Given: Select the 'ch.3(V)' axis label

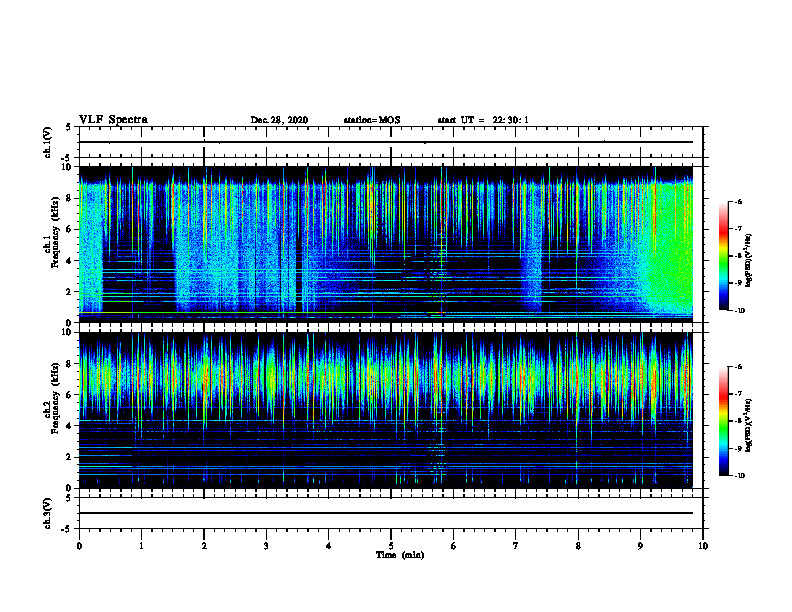Looking at the screenshot, I should click(47, 513).
